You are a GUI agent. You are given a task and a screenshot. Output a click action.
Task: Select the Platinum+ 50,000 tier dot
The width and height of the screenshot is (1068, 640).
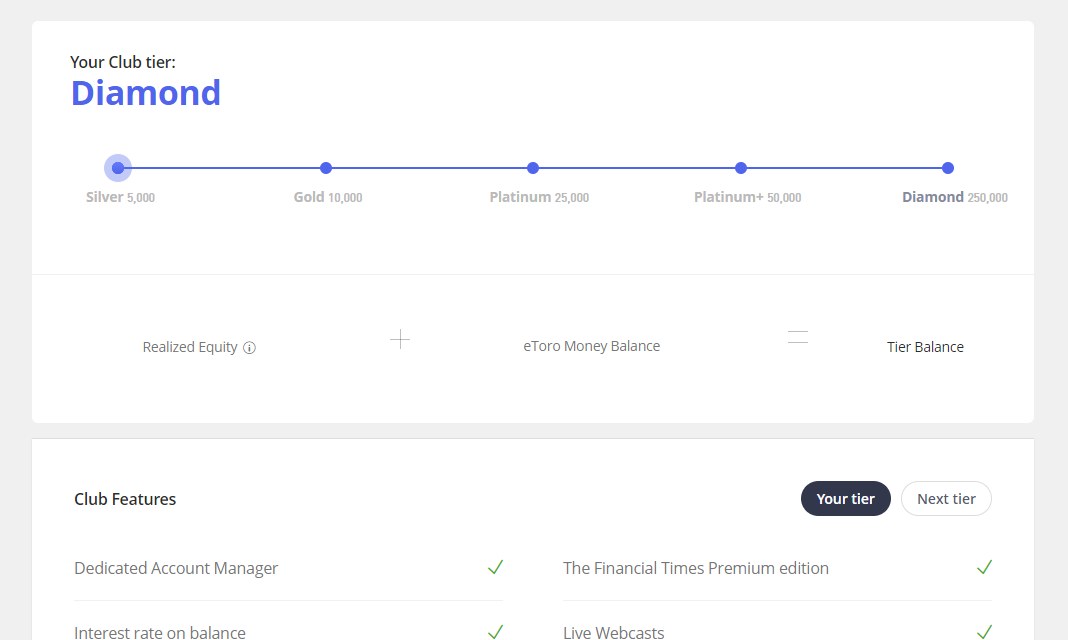point(740,168)
